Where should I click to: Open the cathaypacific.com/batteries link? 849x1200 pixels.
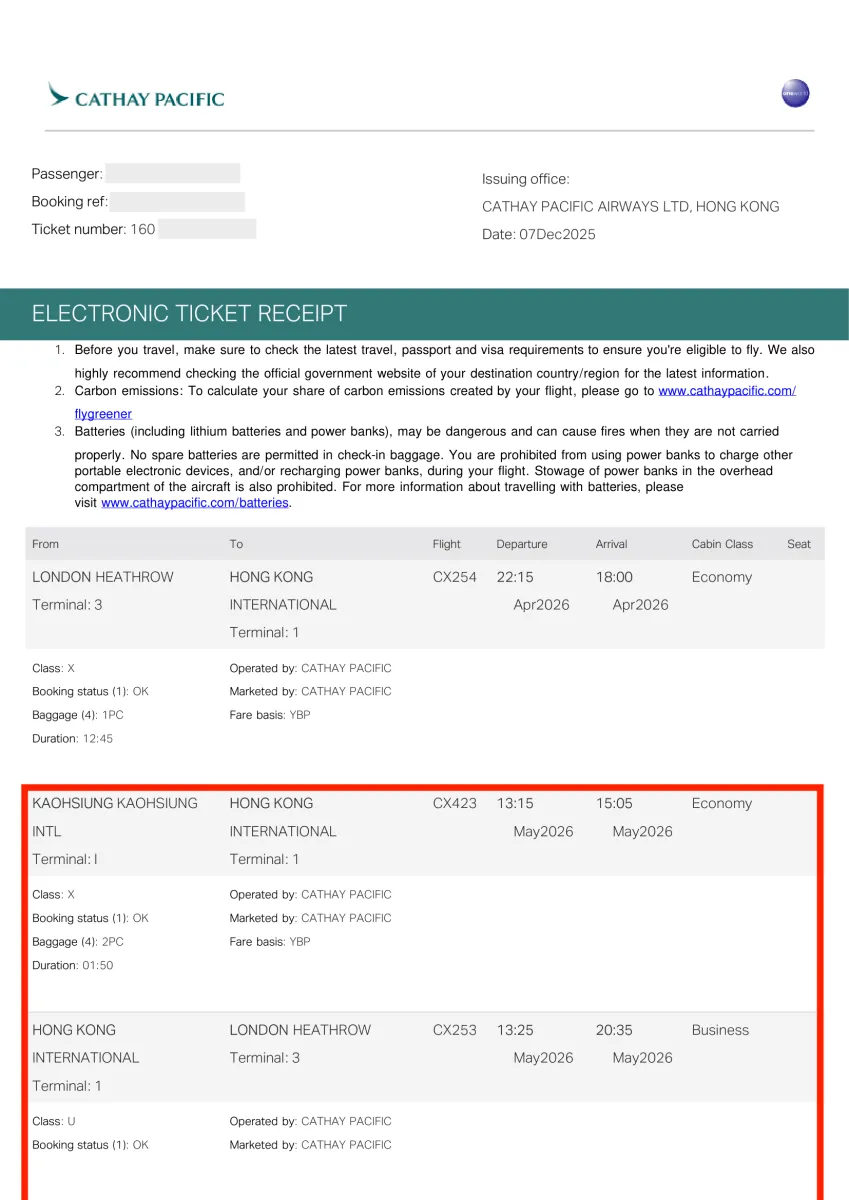pos(195,503)
